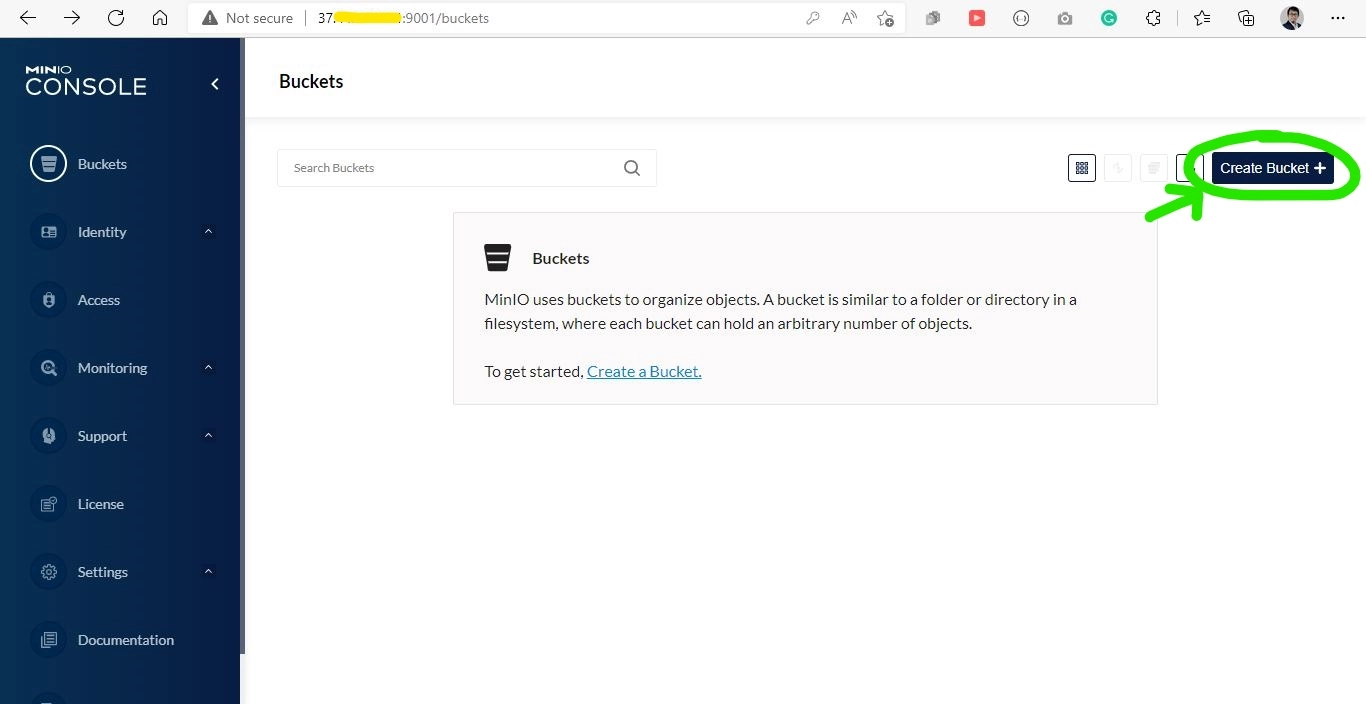Click the Read aloud icon

point(849,18)
